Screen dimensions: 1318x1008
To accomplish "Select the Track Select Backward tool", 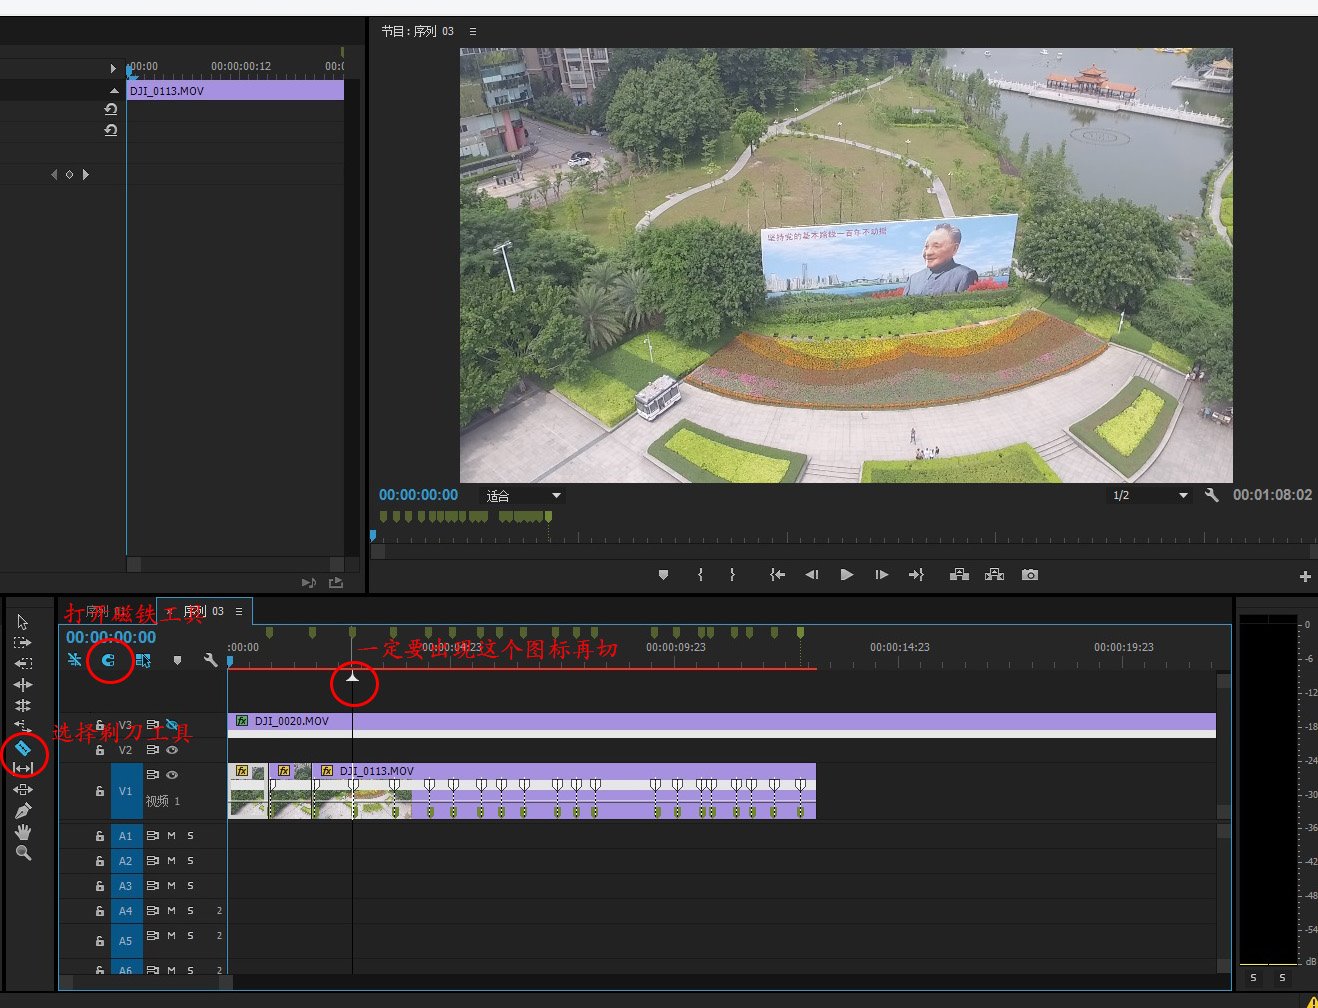I will click(23, 663).
